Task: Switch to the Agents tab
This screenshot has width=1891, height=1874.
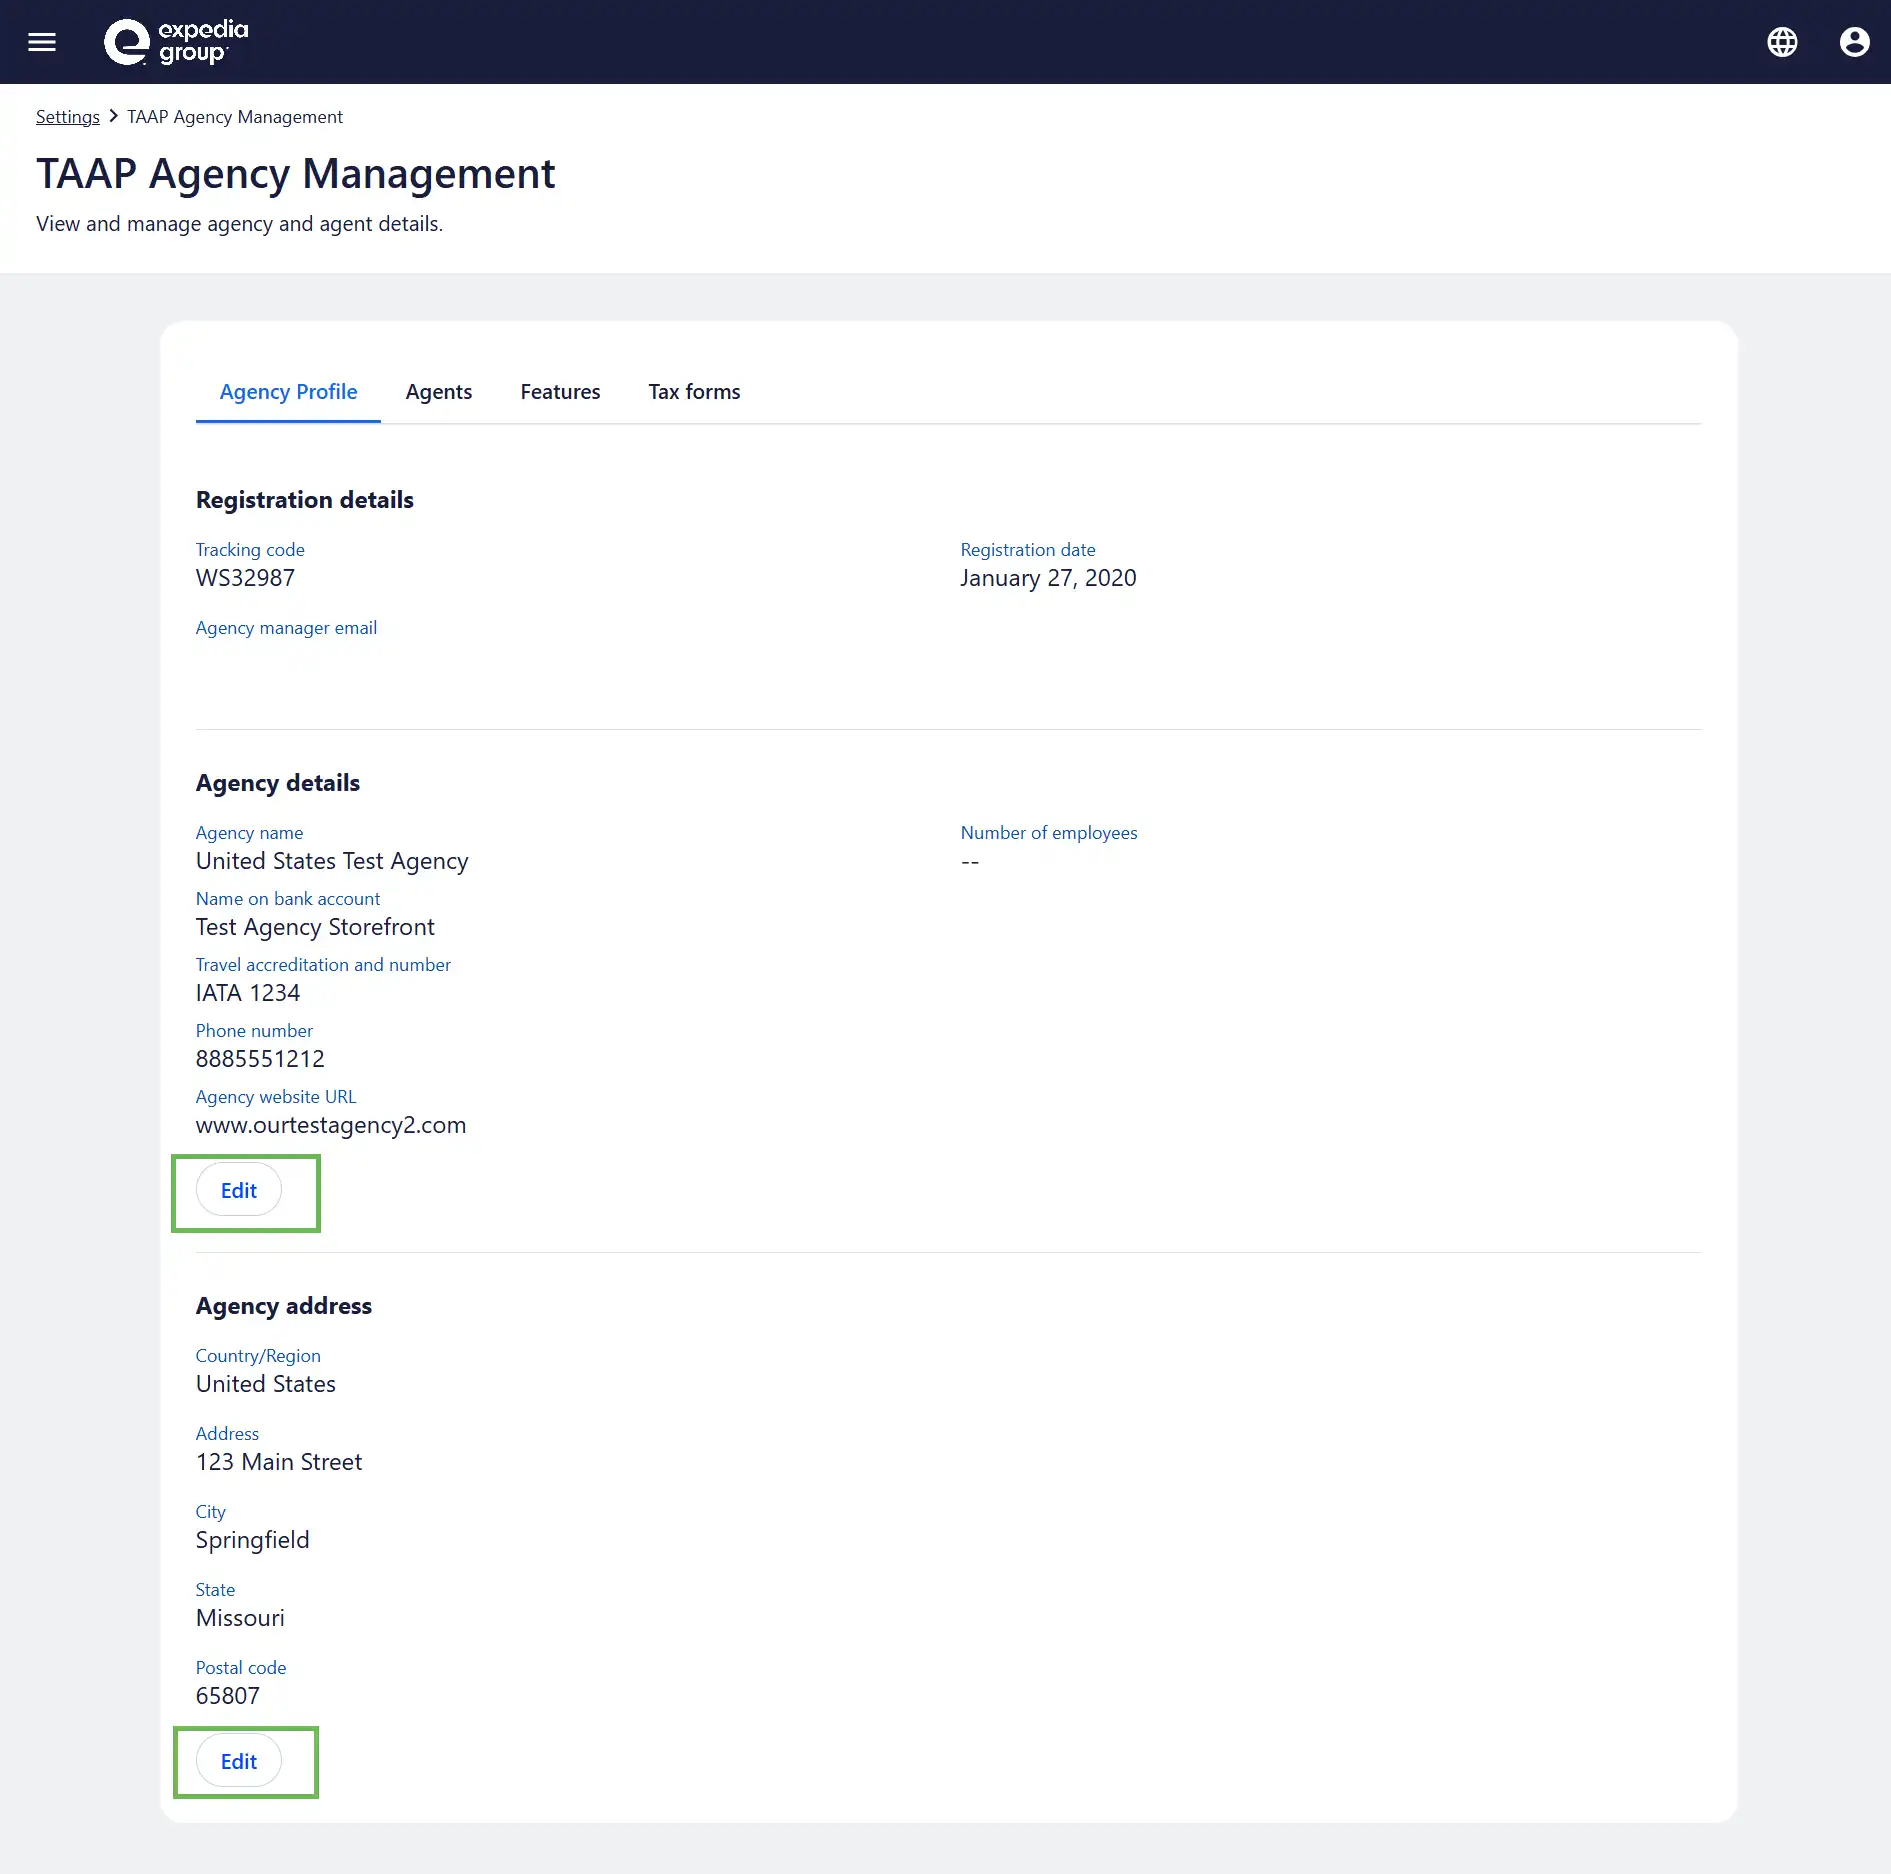Action: click(439, 391)
